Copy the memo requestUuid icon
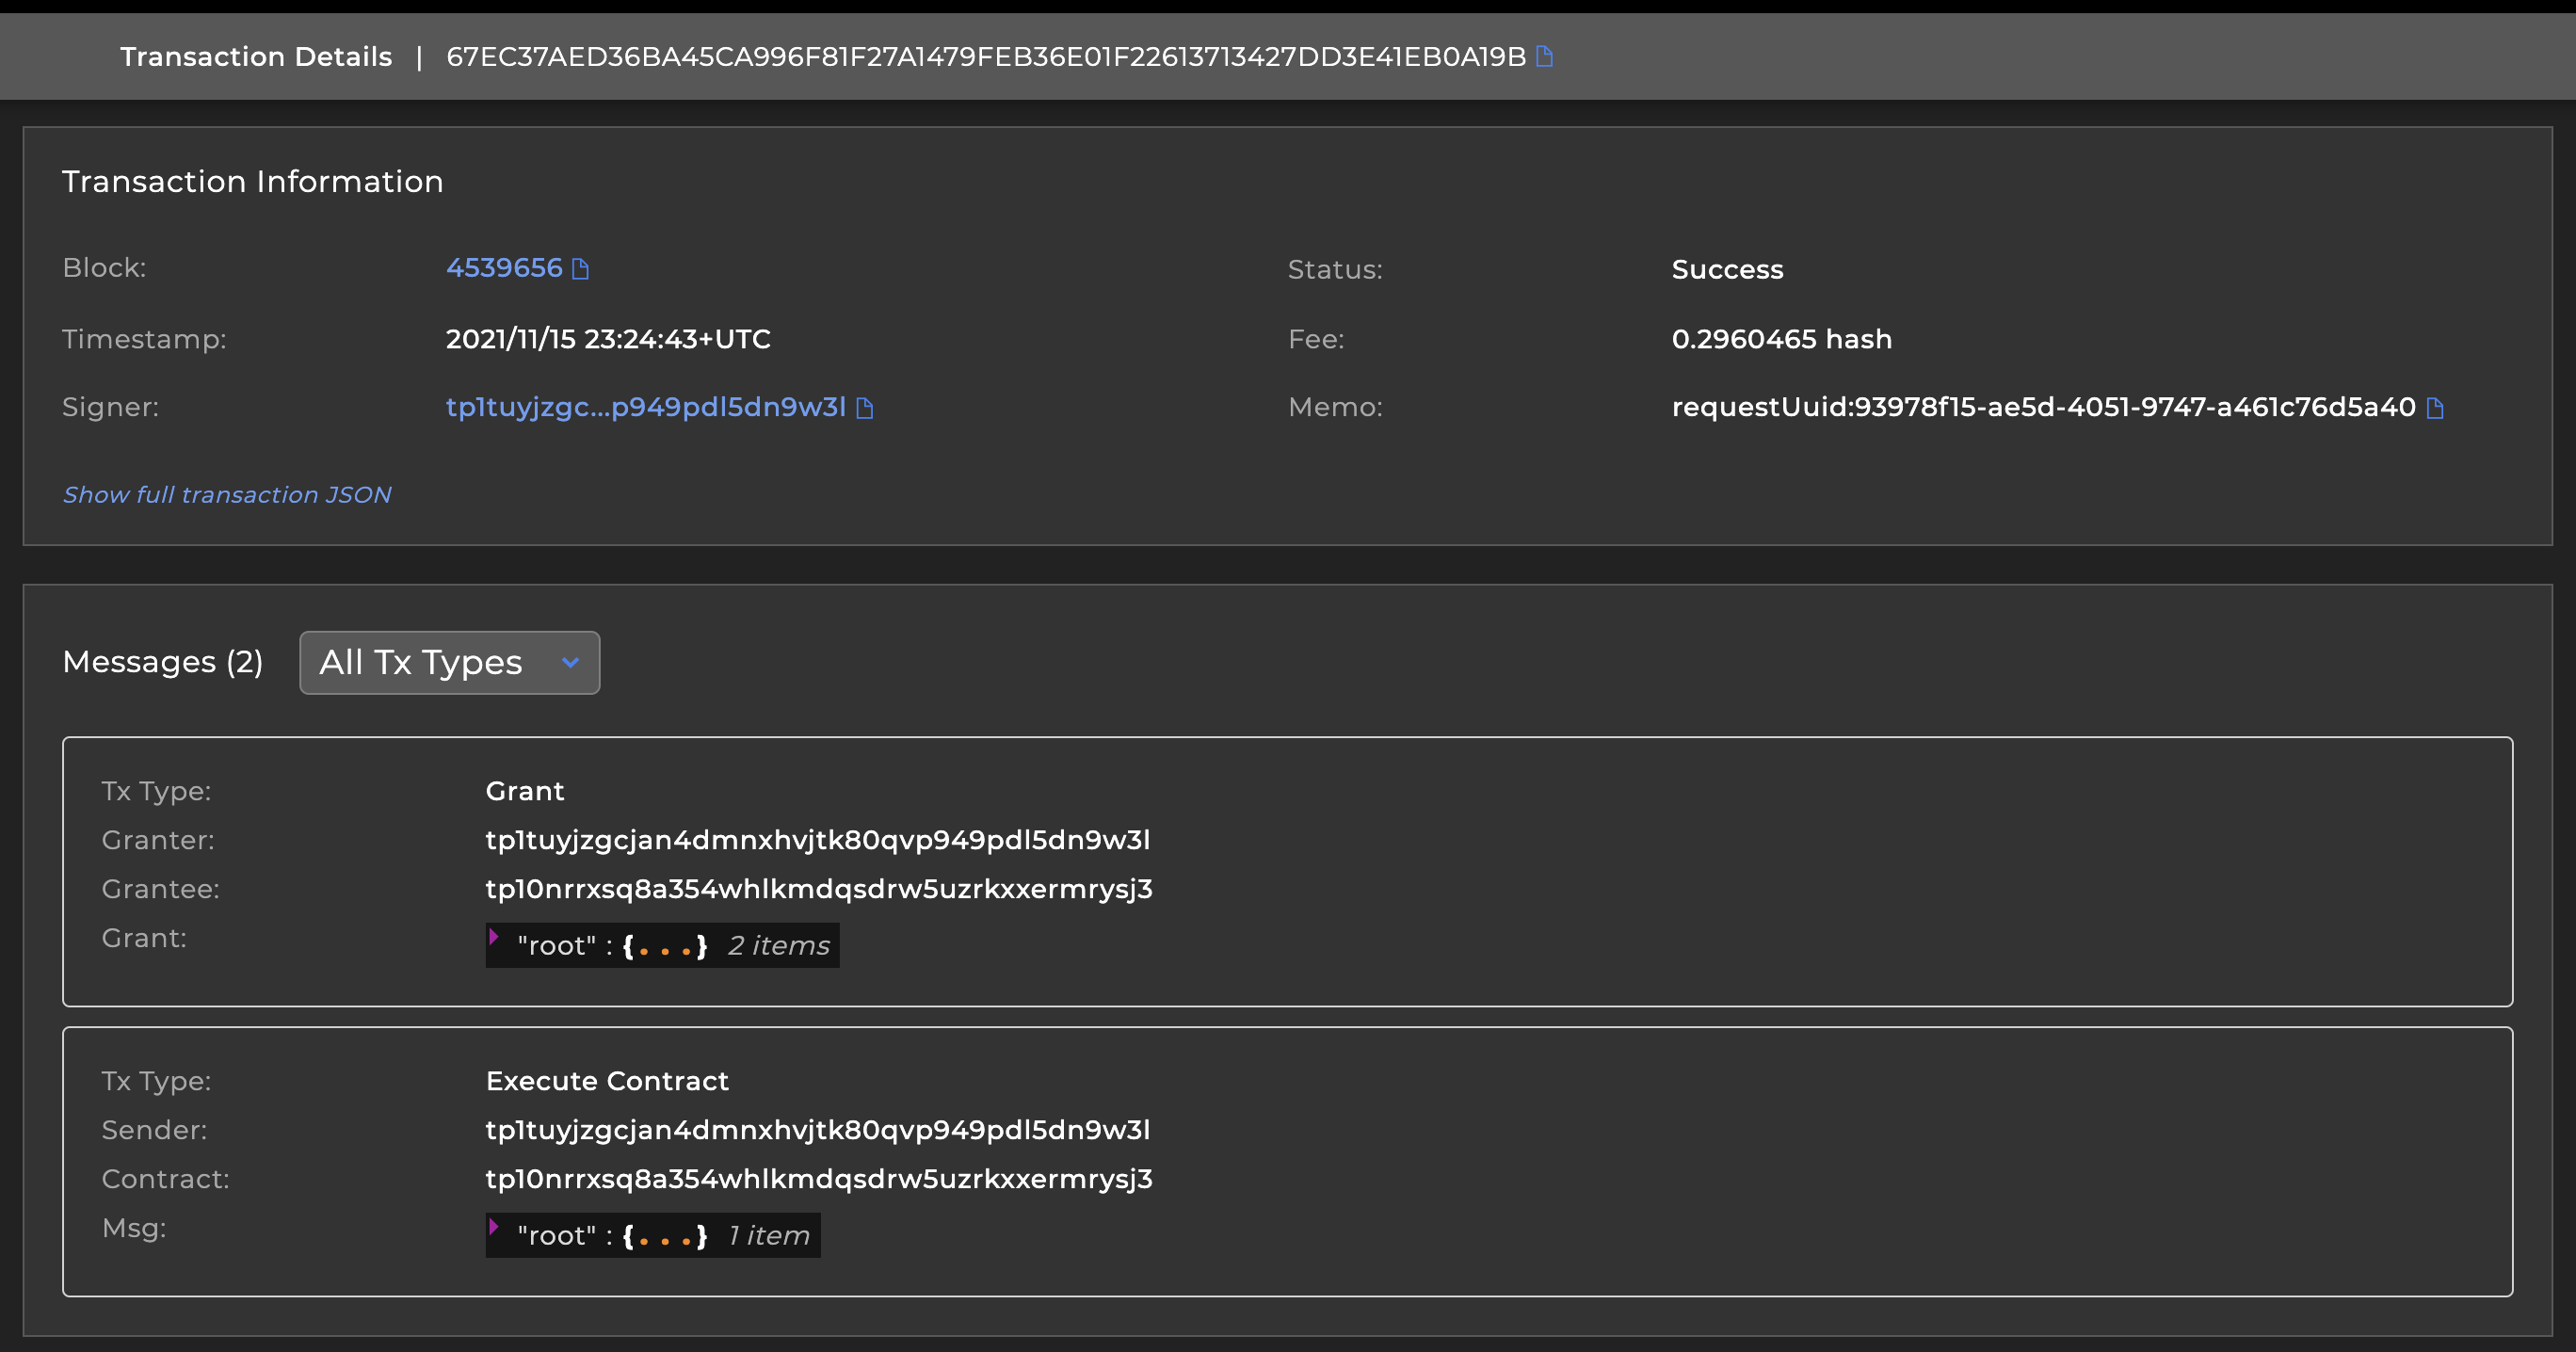 (x=2435, y=408)
